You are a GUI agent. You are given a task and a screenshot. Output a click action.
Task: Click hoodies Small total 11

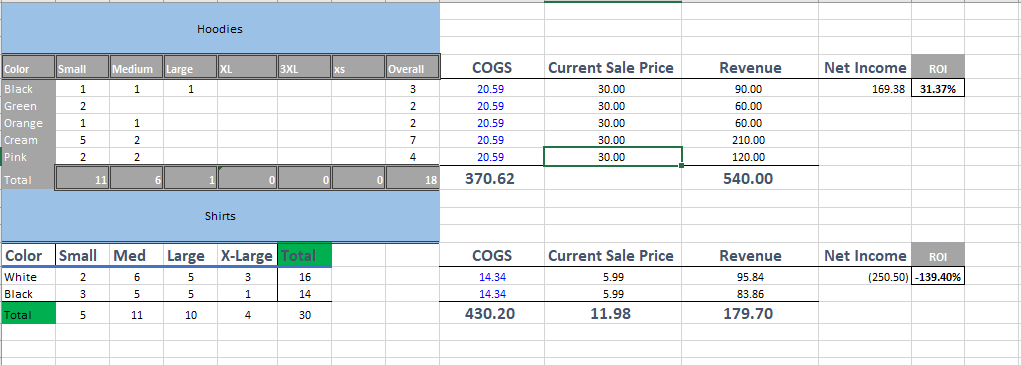coord(82,179)
